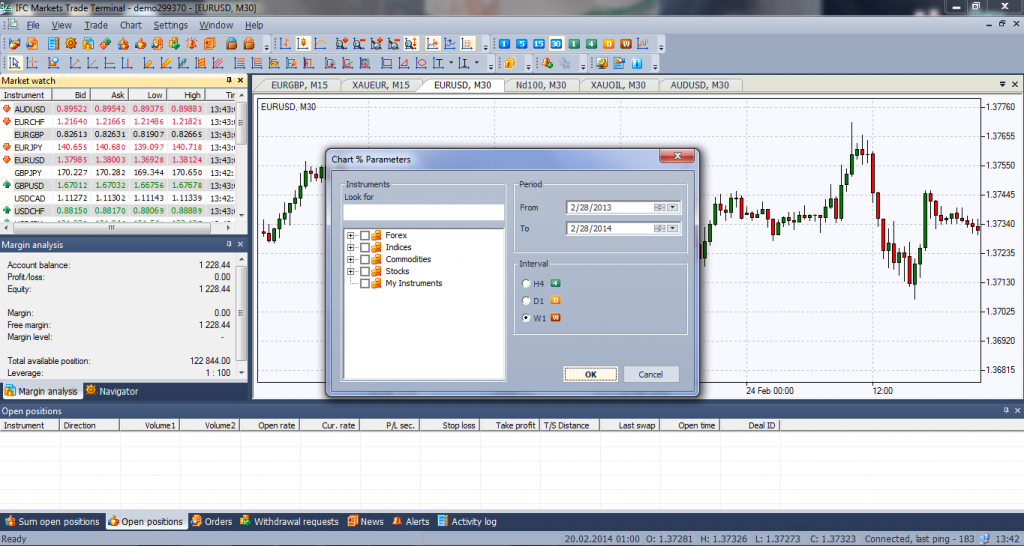The image size is (1024, 546).
Task: Select the M15 timeframe toolbar icon
Action: click(x=539, y=44)
